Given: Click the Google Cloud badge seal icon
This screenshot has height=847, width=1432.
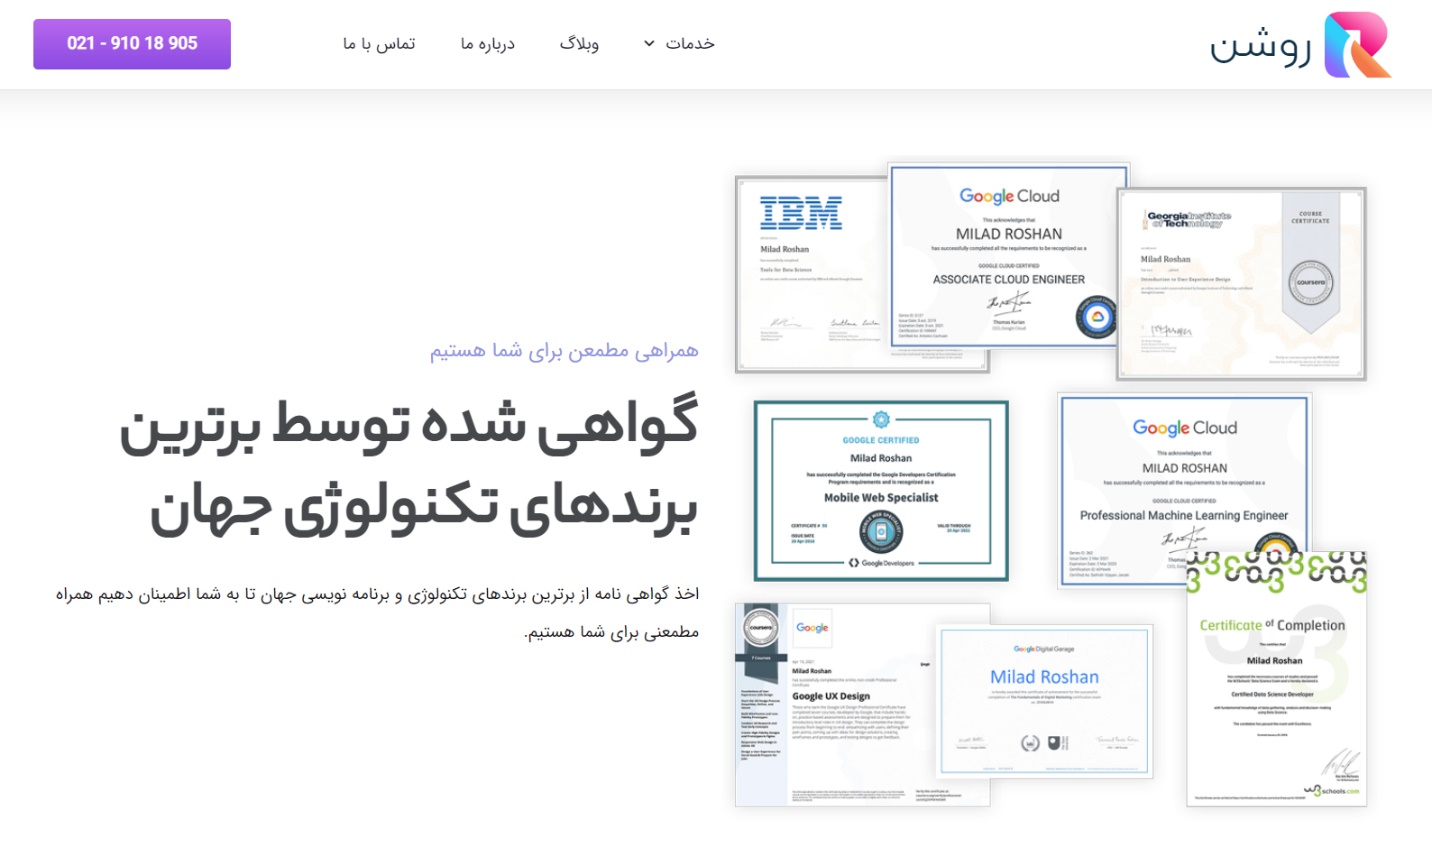Looking at the screenshot, I should pyautogui.click(x=1096, y=318).
